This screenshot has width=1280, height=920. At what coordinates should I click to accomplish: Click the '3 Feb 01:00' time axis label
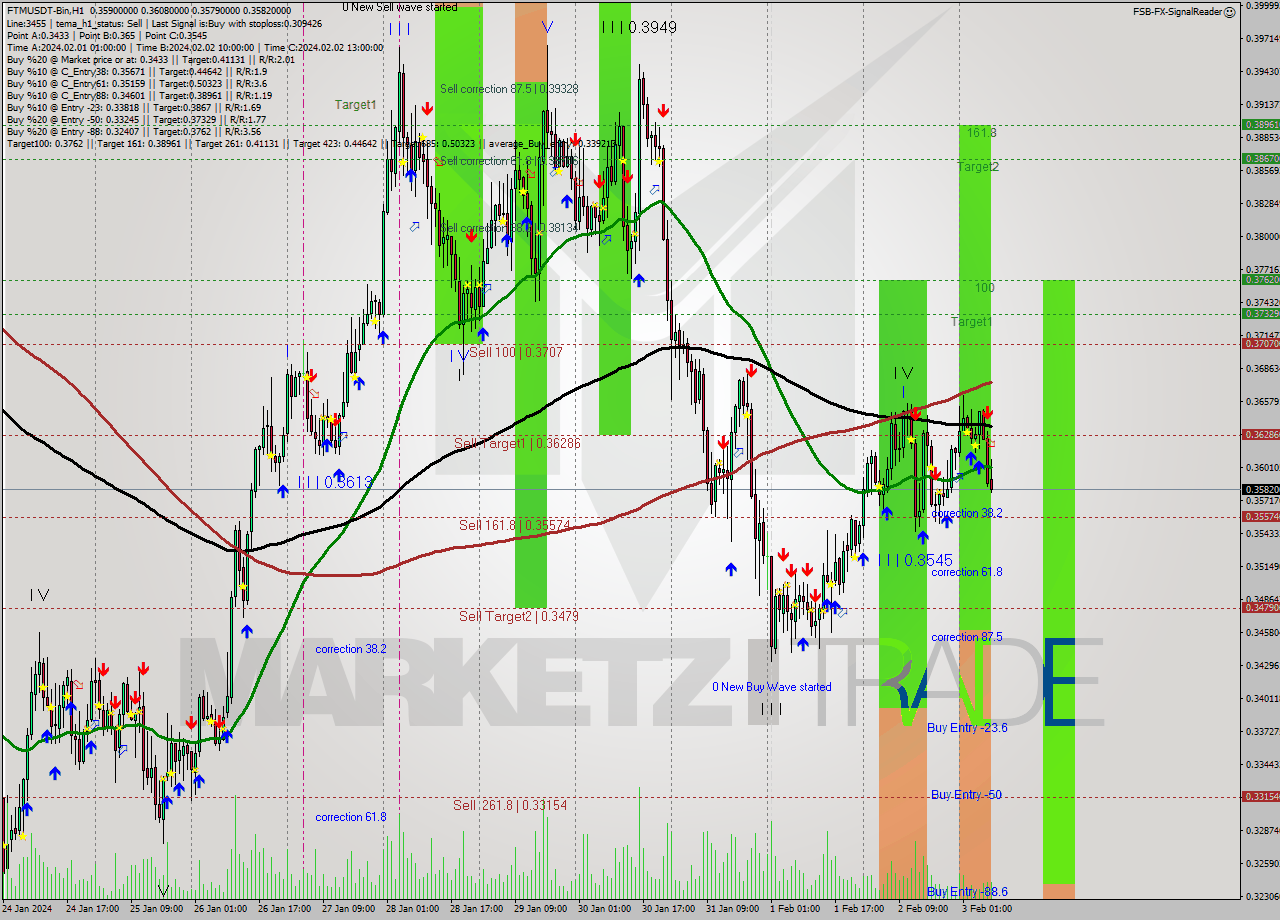coord(987,909)
